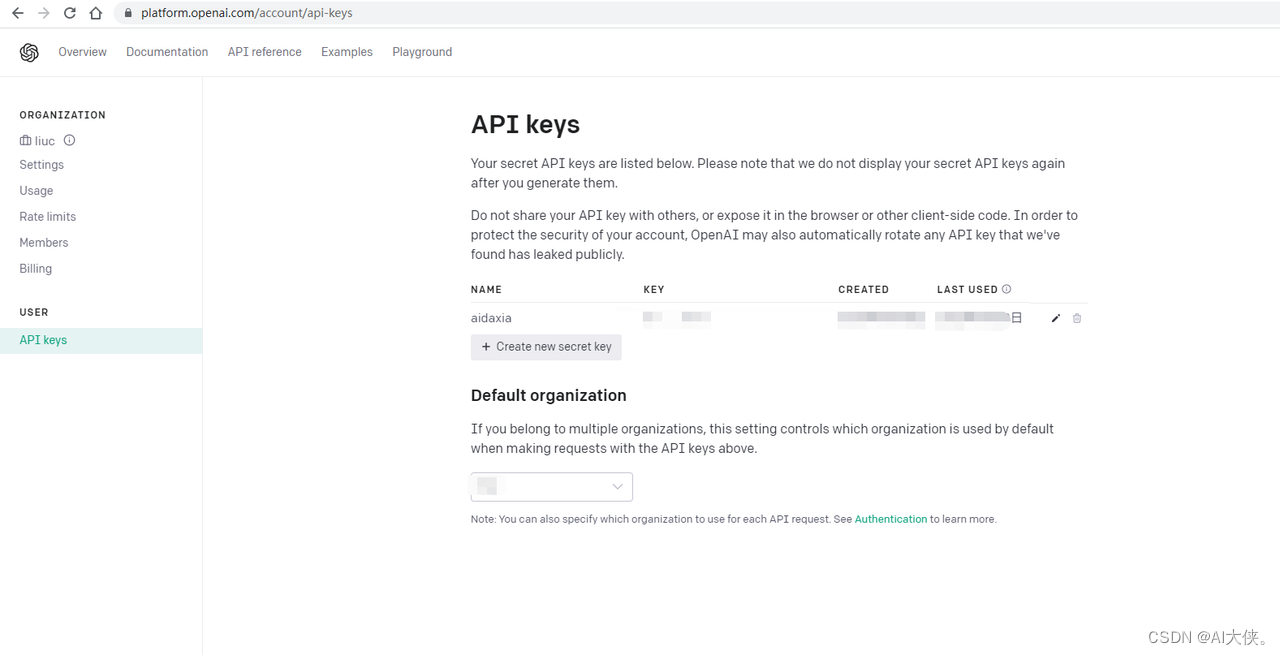
Task: Go to the browser home icon
Action: [x=95, y=13]
